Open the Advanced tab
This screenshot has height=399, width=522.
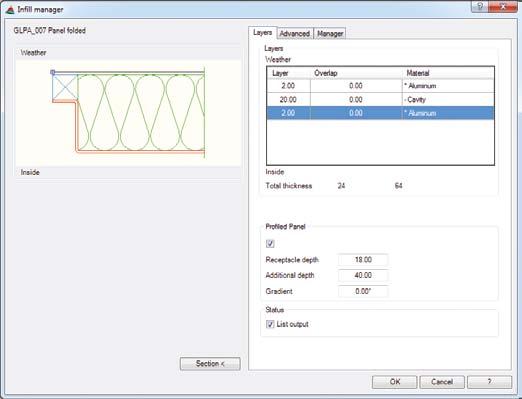point(295,34)
